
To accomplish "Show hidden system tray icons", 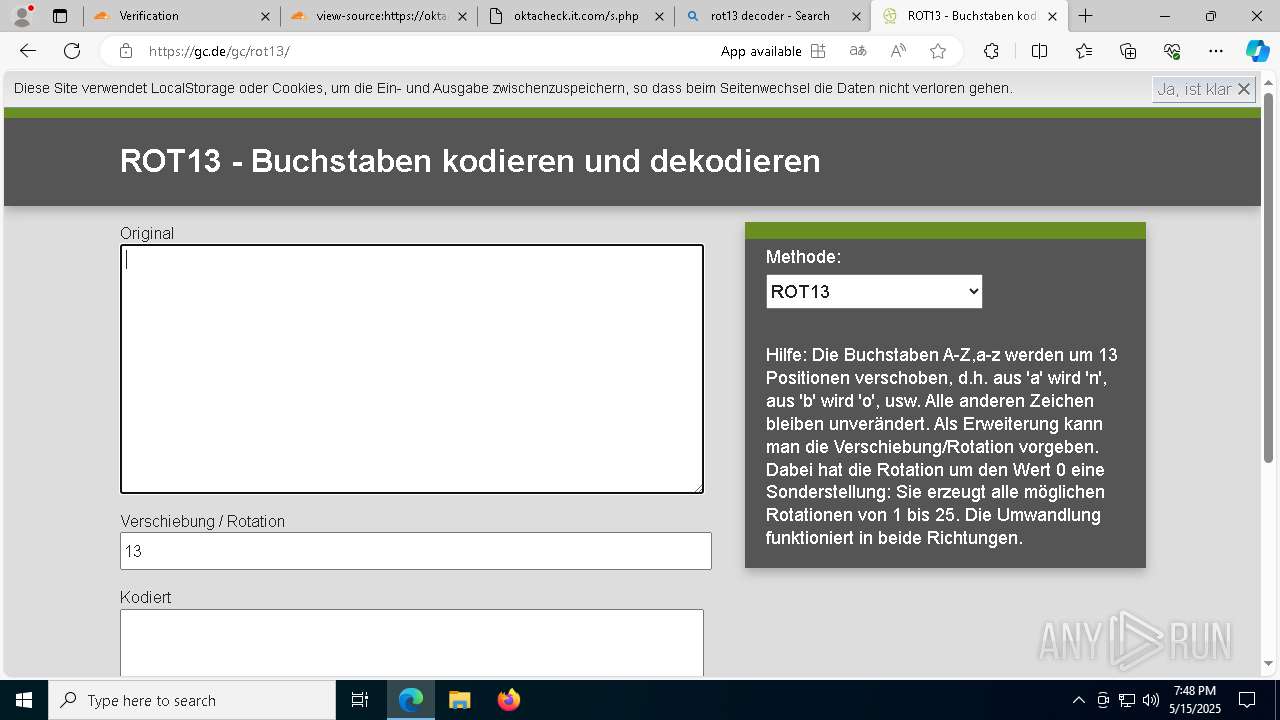I will tap(1078, 700).
